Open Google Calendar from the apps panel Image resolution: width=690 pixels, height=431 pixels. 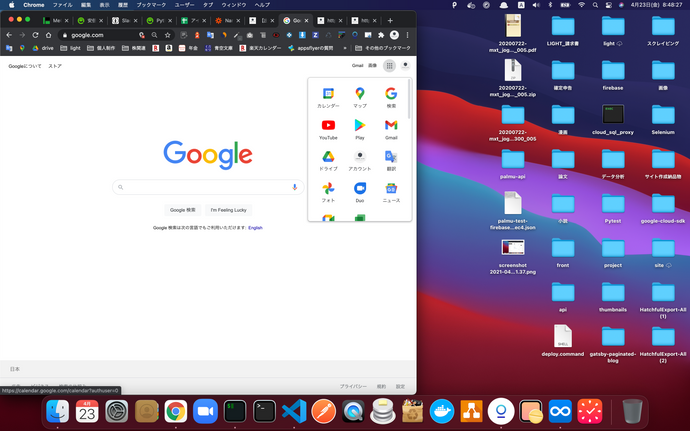[x=328, y=95]
